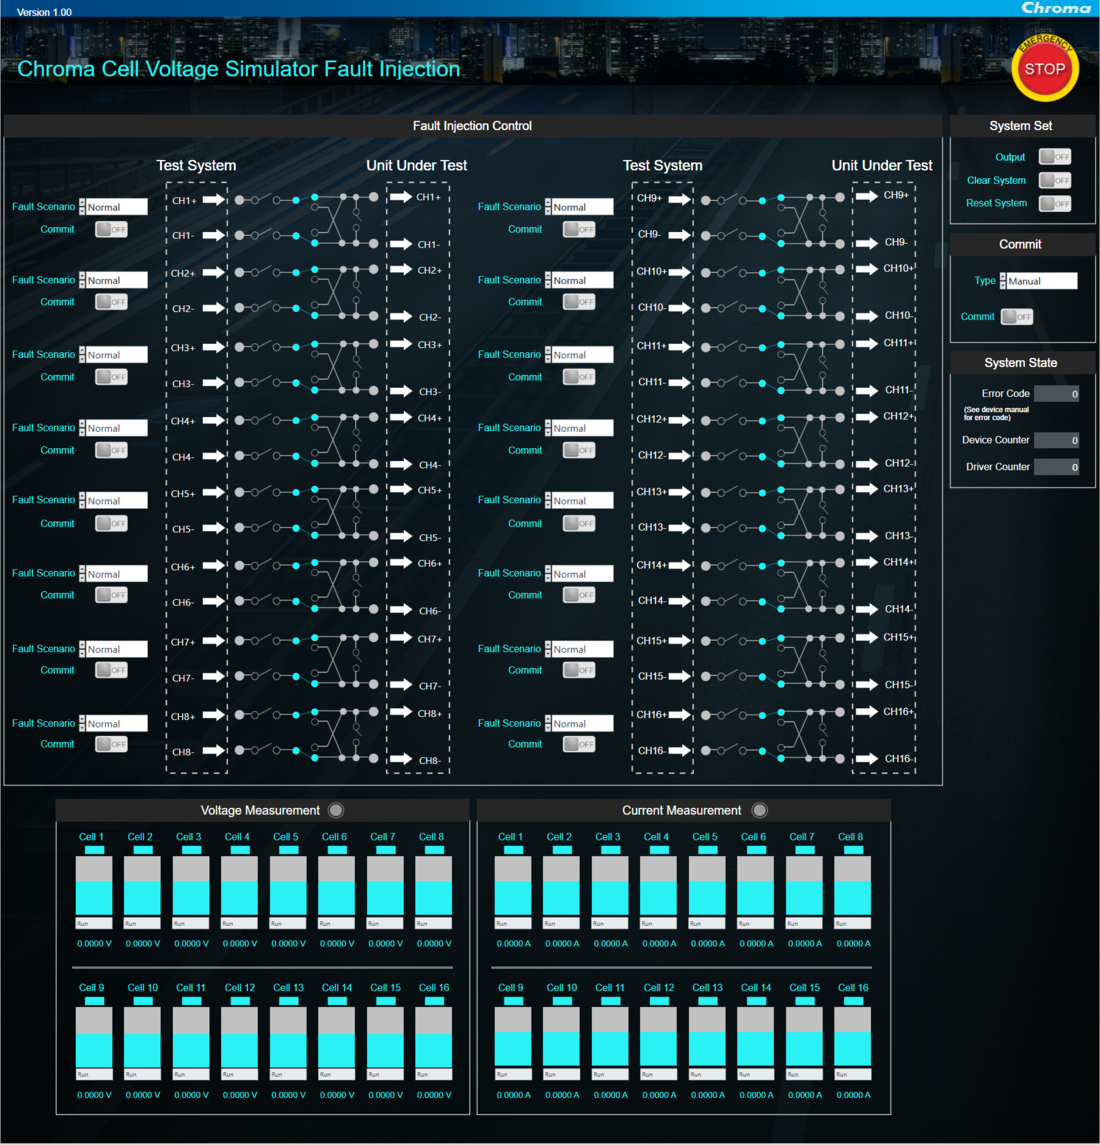Viewport: 1100px width, 1145px height.
Task: Click the CH8+ Test System input arrow
Action: (214, 715)
